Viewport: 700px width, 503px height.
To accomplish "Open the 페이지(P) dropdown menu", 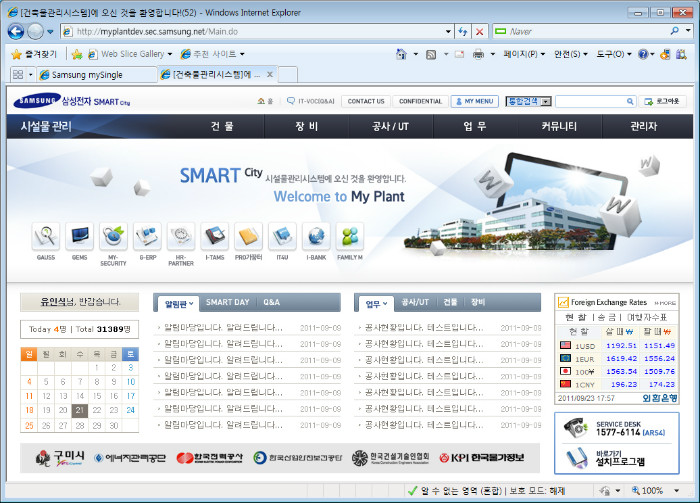I will click(x=524, y=54).
